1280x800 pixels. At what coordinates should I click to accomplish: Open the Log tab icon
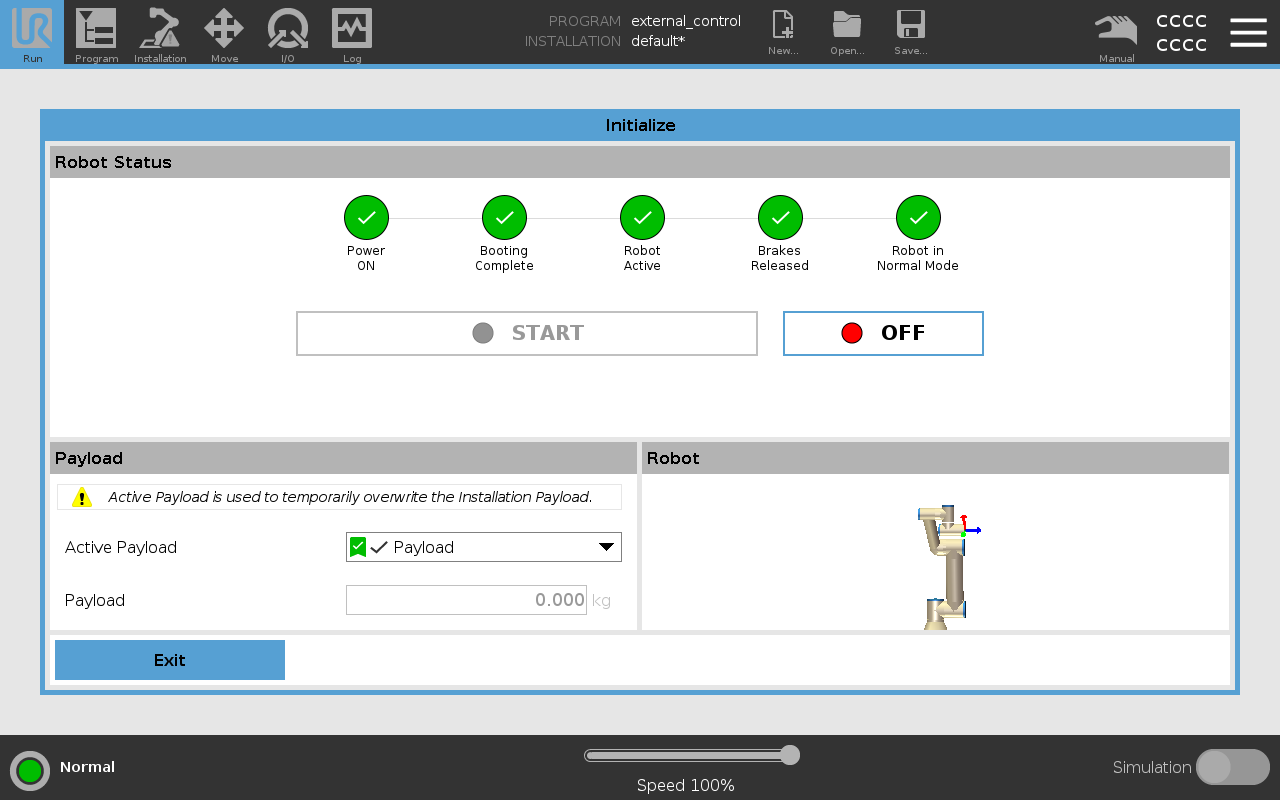coord(352,32)
